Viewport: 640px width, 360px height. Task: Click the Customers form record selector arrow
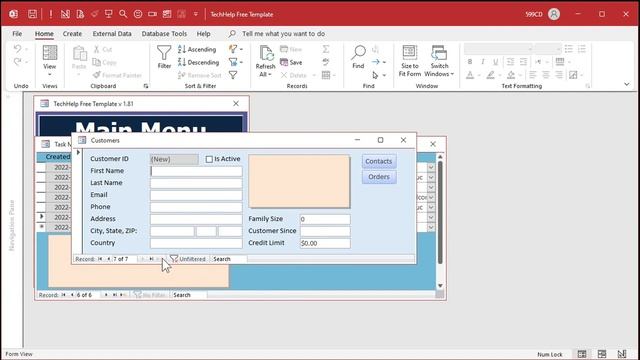pyautogui.click(x=78, y=152)
